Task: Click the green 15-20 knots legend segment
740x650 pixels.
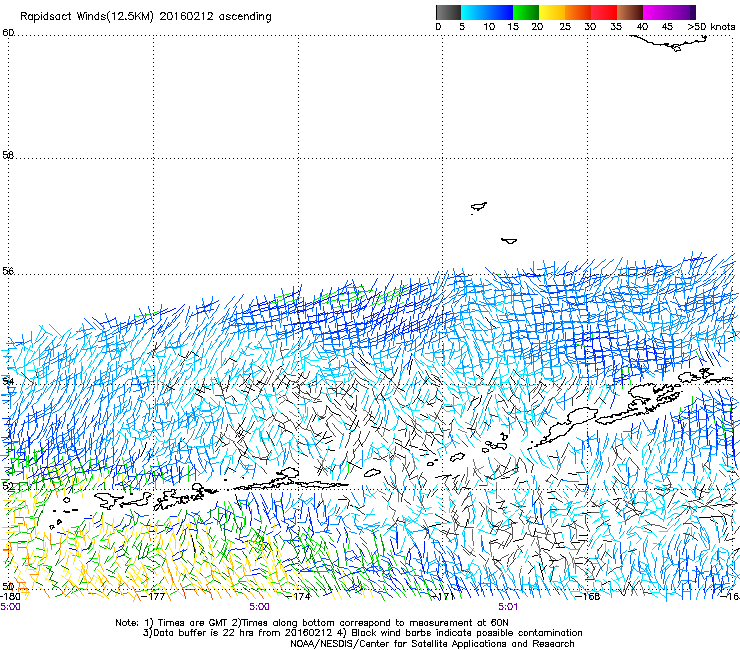Action: tap(526, 12)
